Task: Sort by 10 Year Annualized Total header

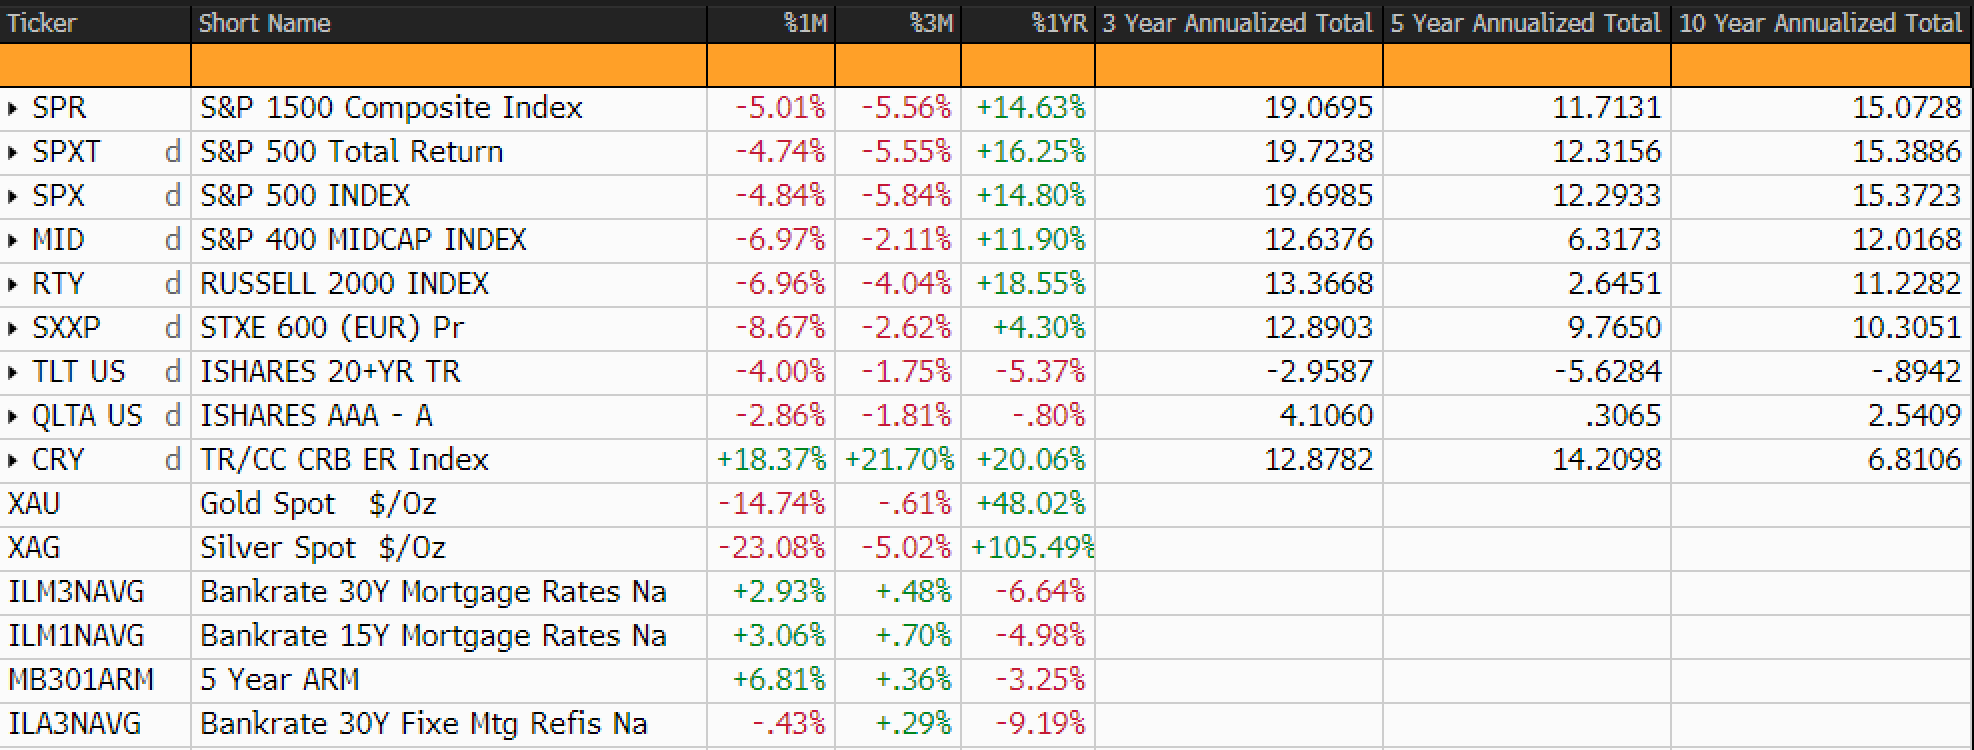Action: tap(1820, 23)
